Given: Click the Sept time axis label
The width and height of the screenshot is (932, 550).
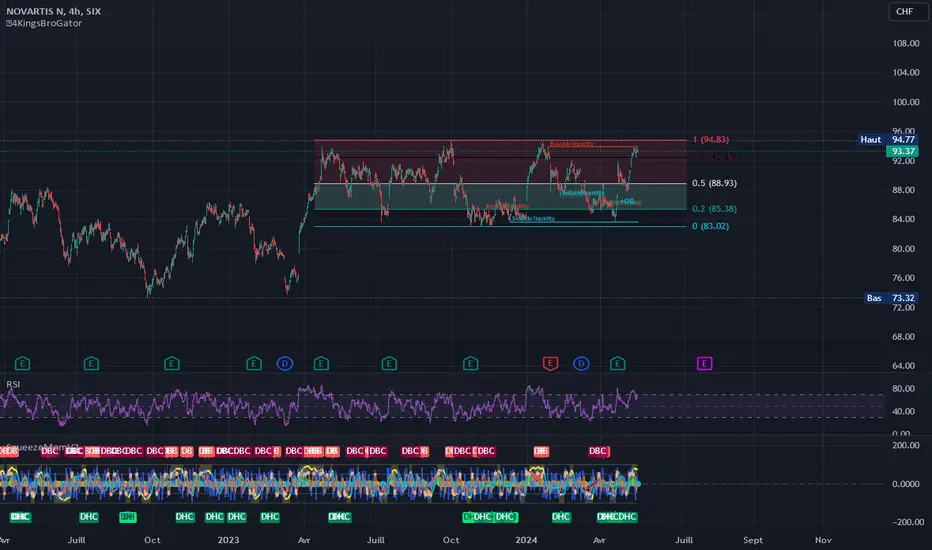Looking at the screenshot, I should pos(752,540).
